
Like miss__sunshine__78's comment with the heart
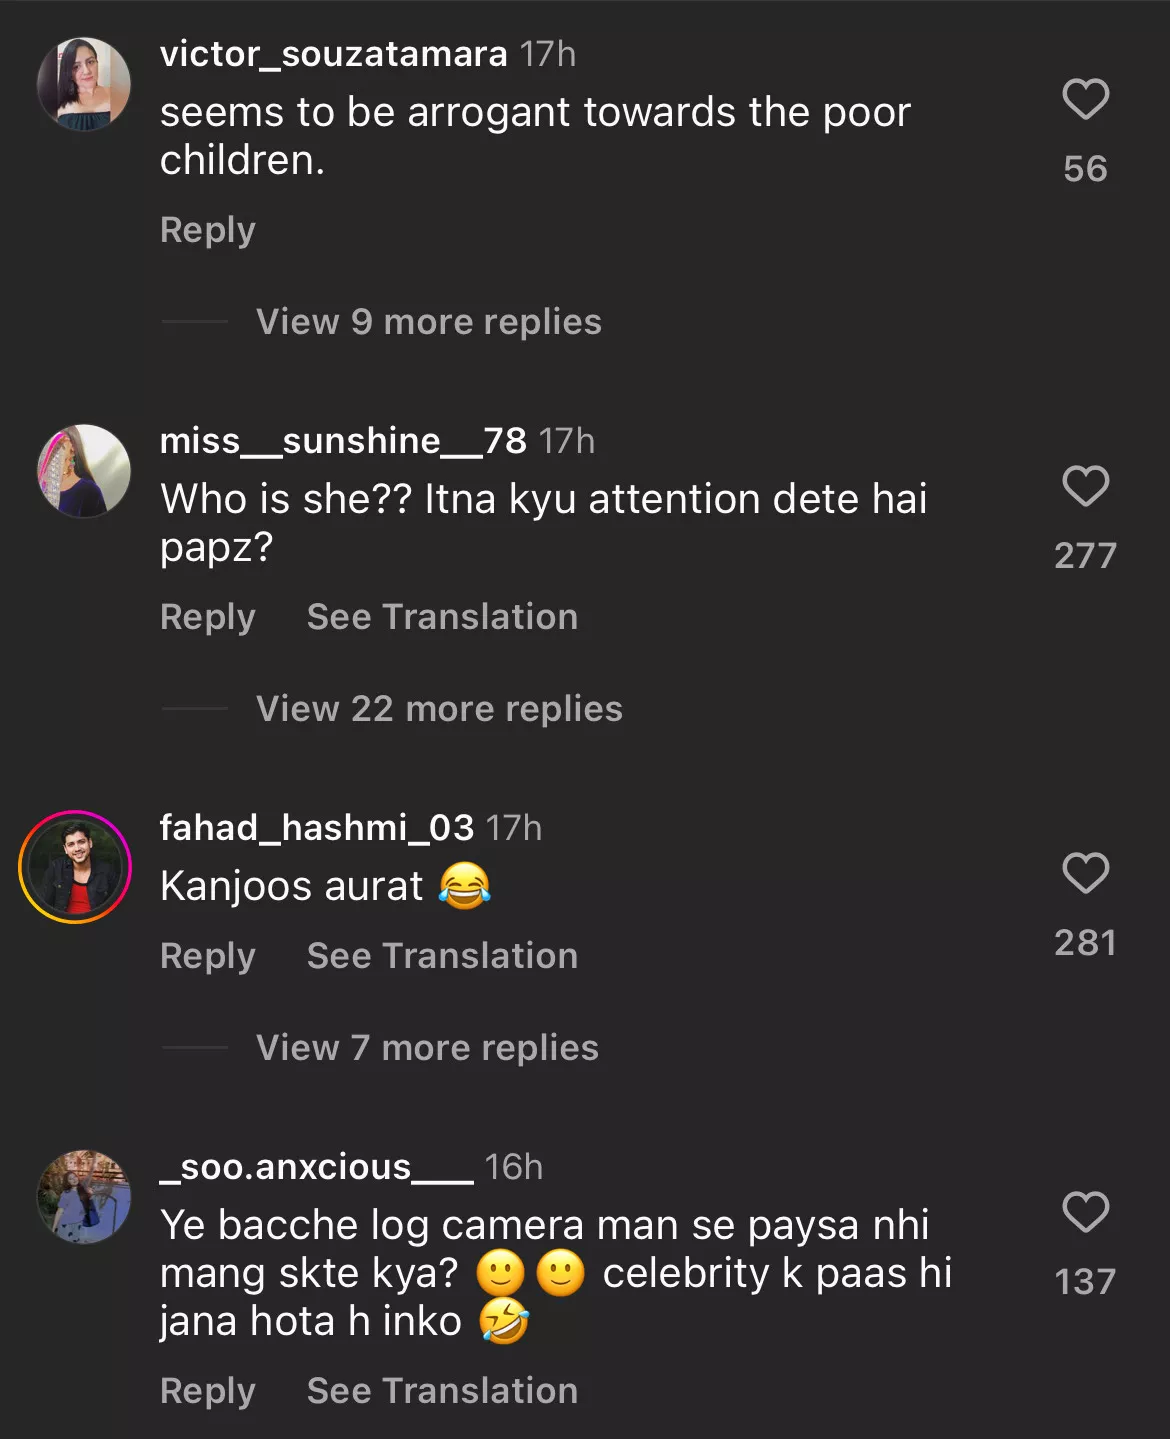(1085, 487)
